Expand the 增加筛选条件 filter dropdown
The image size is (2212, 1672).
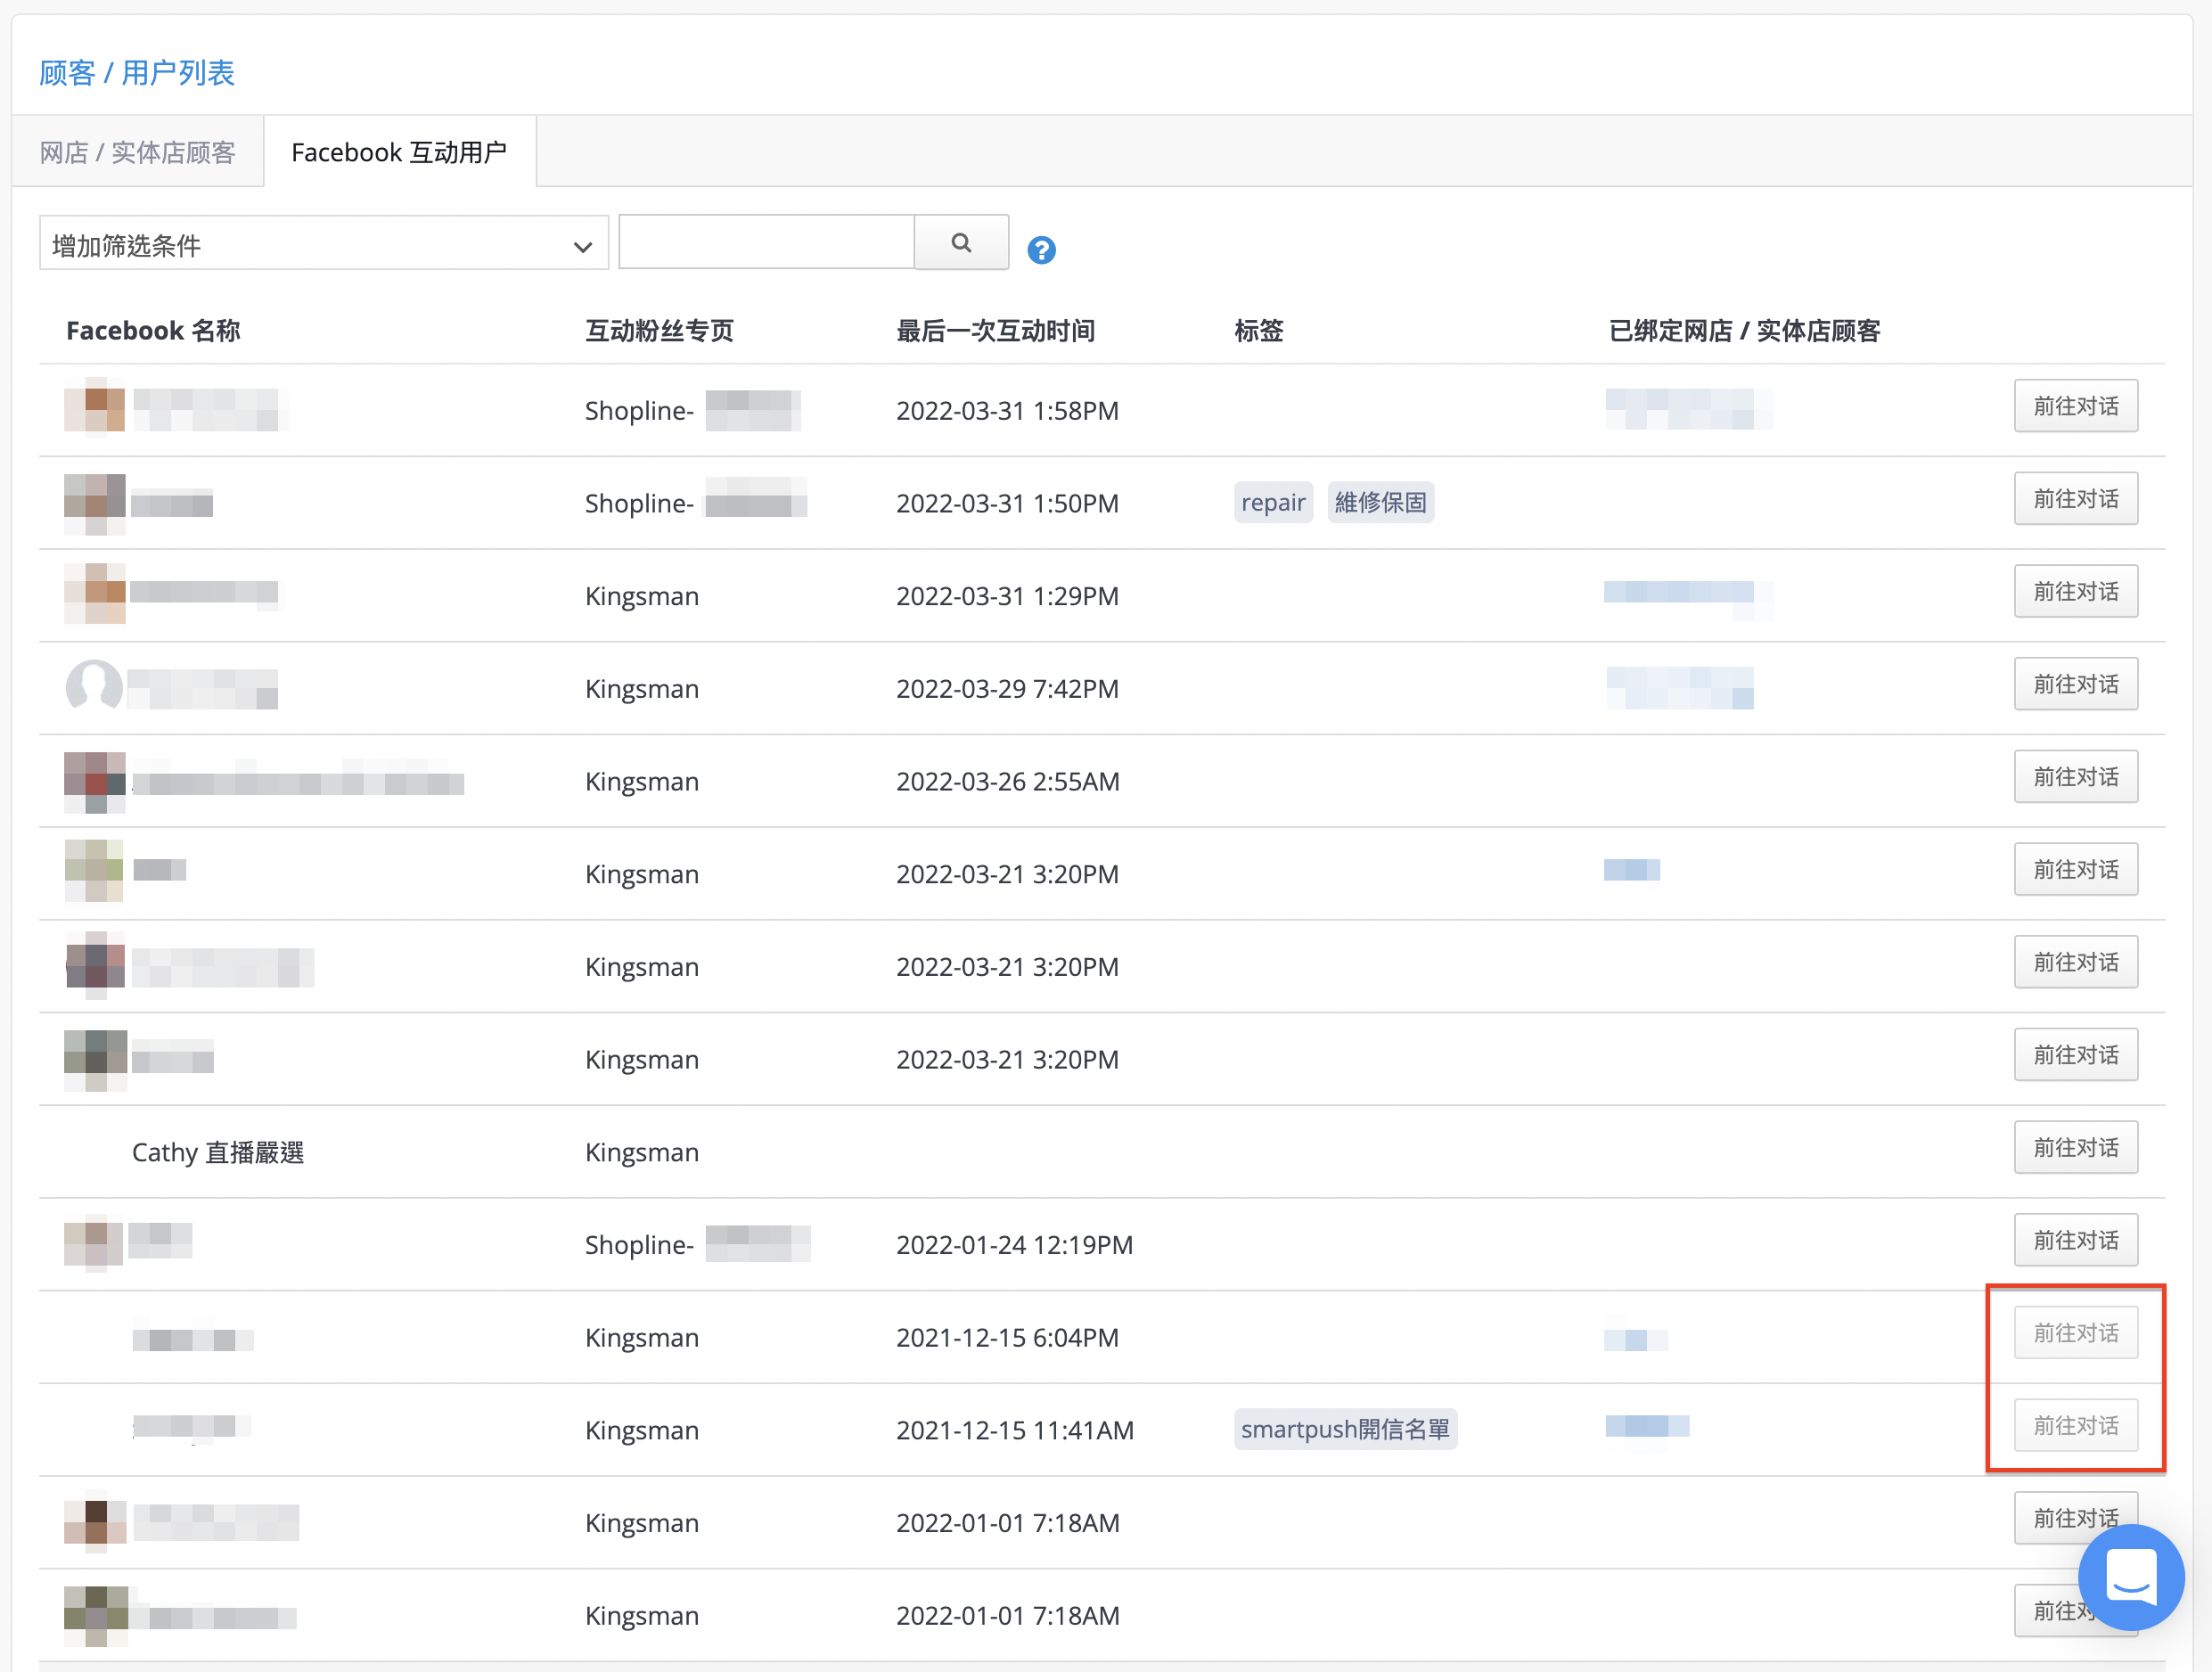(x=324, y=244)
